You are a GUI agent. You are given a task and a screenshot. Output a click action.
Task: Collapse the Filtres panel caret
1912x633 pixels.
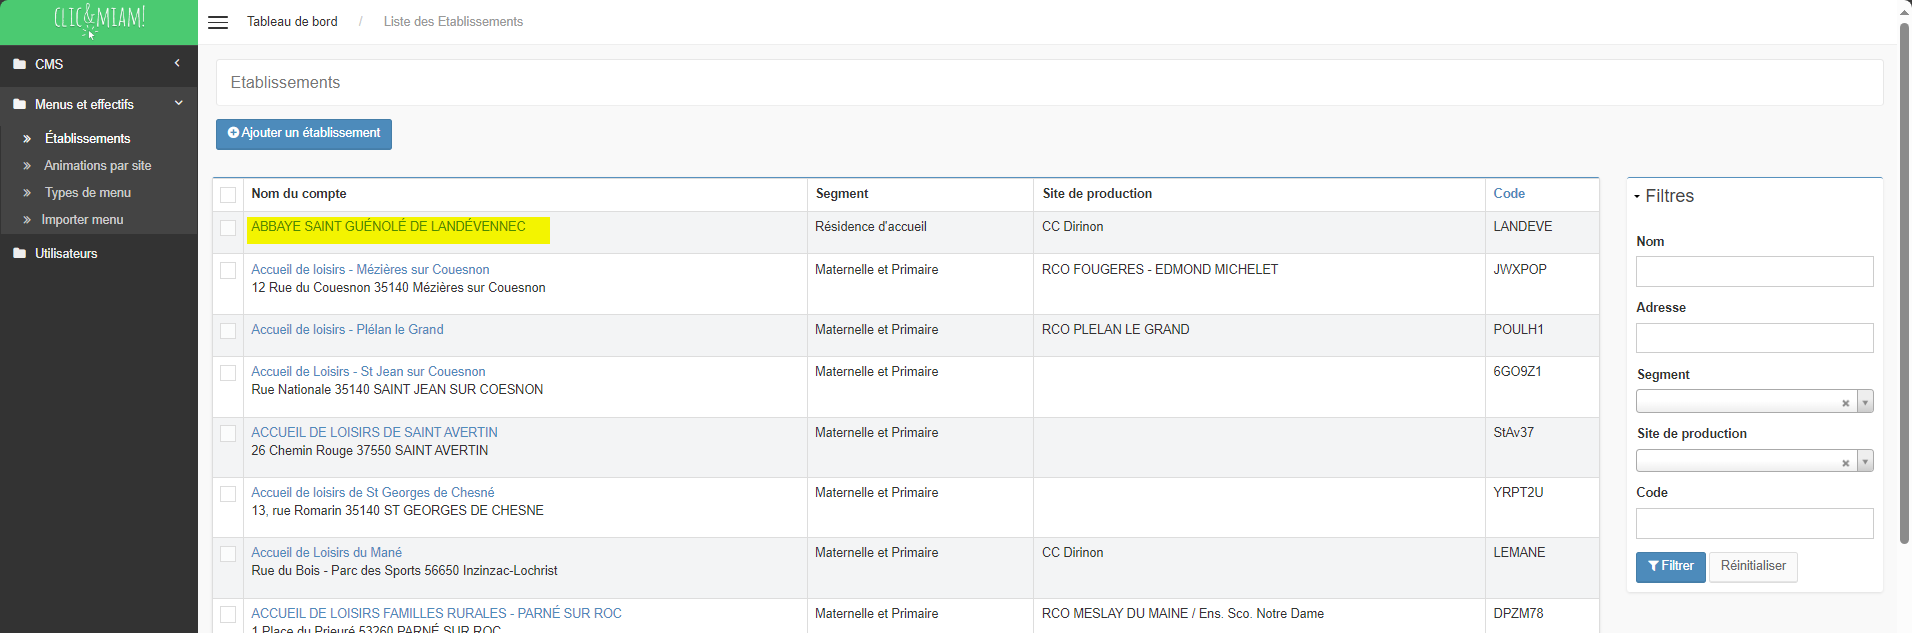tap(1637, 196)
